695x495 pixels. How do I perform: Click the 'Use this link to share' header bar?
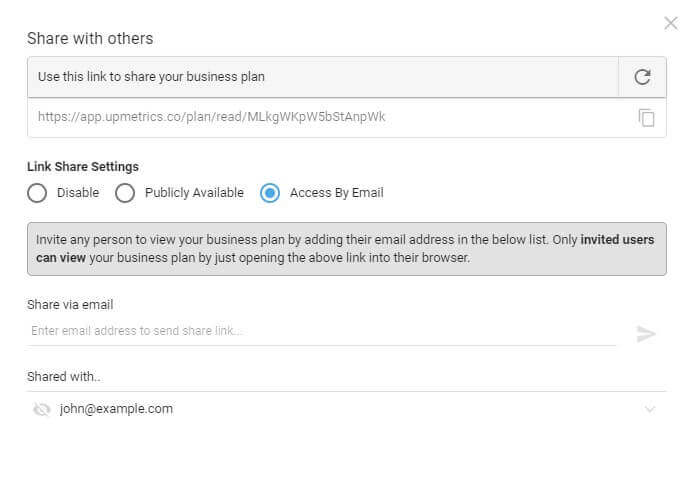point(323,77)
